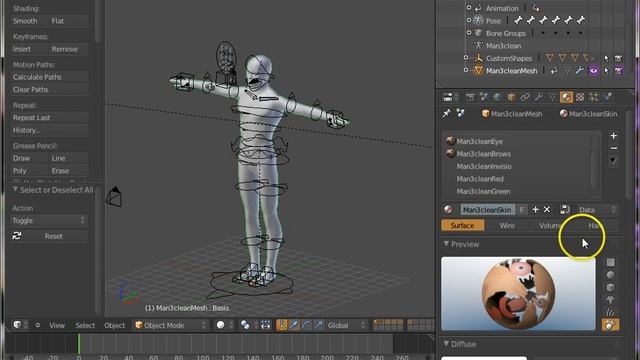Open material slot specials down-arrow menu
640x360 pixels.
(613, 160)
